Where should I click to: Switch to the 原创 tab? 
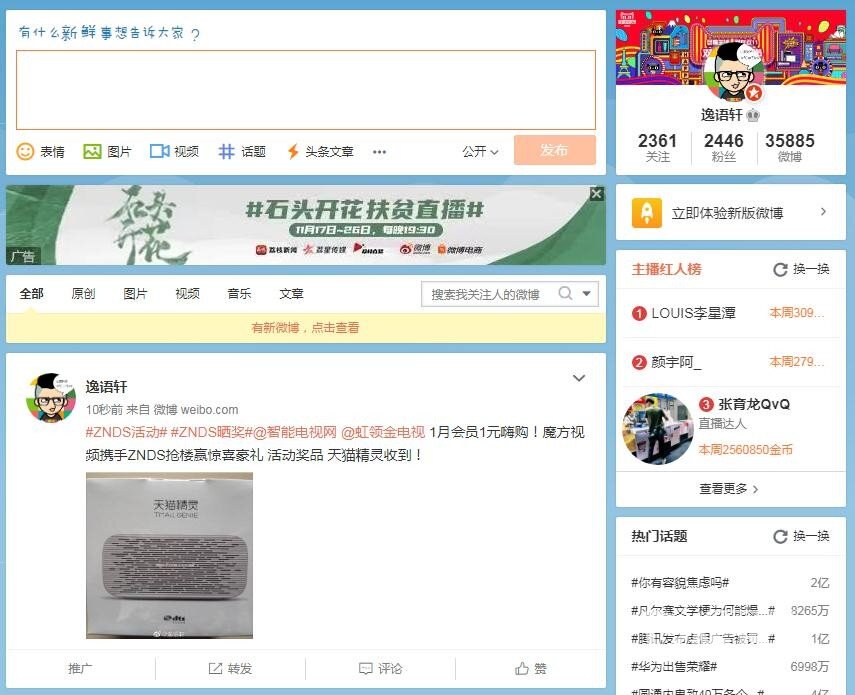tap(83, 294)
